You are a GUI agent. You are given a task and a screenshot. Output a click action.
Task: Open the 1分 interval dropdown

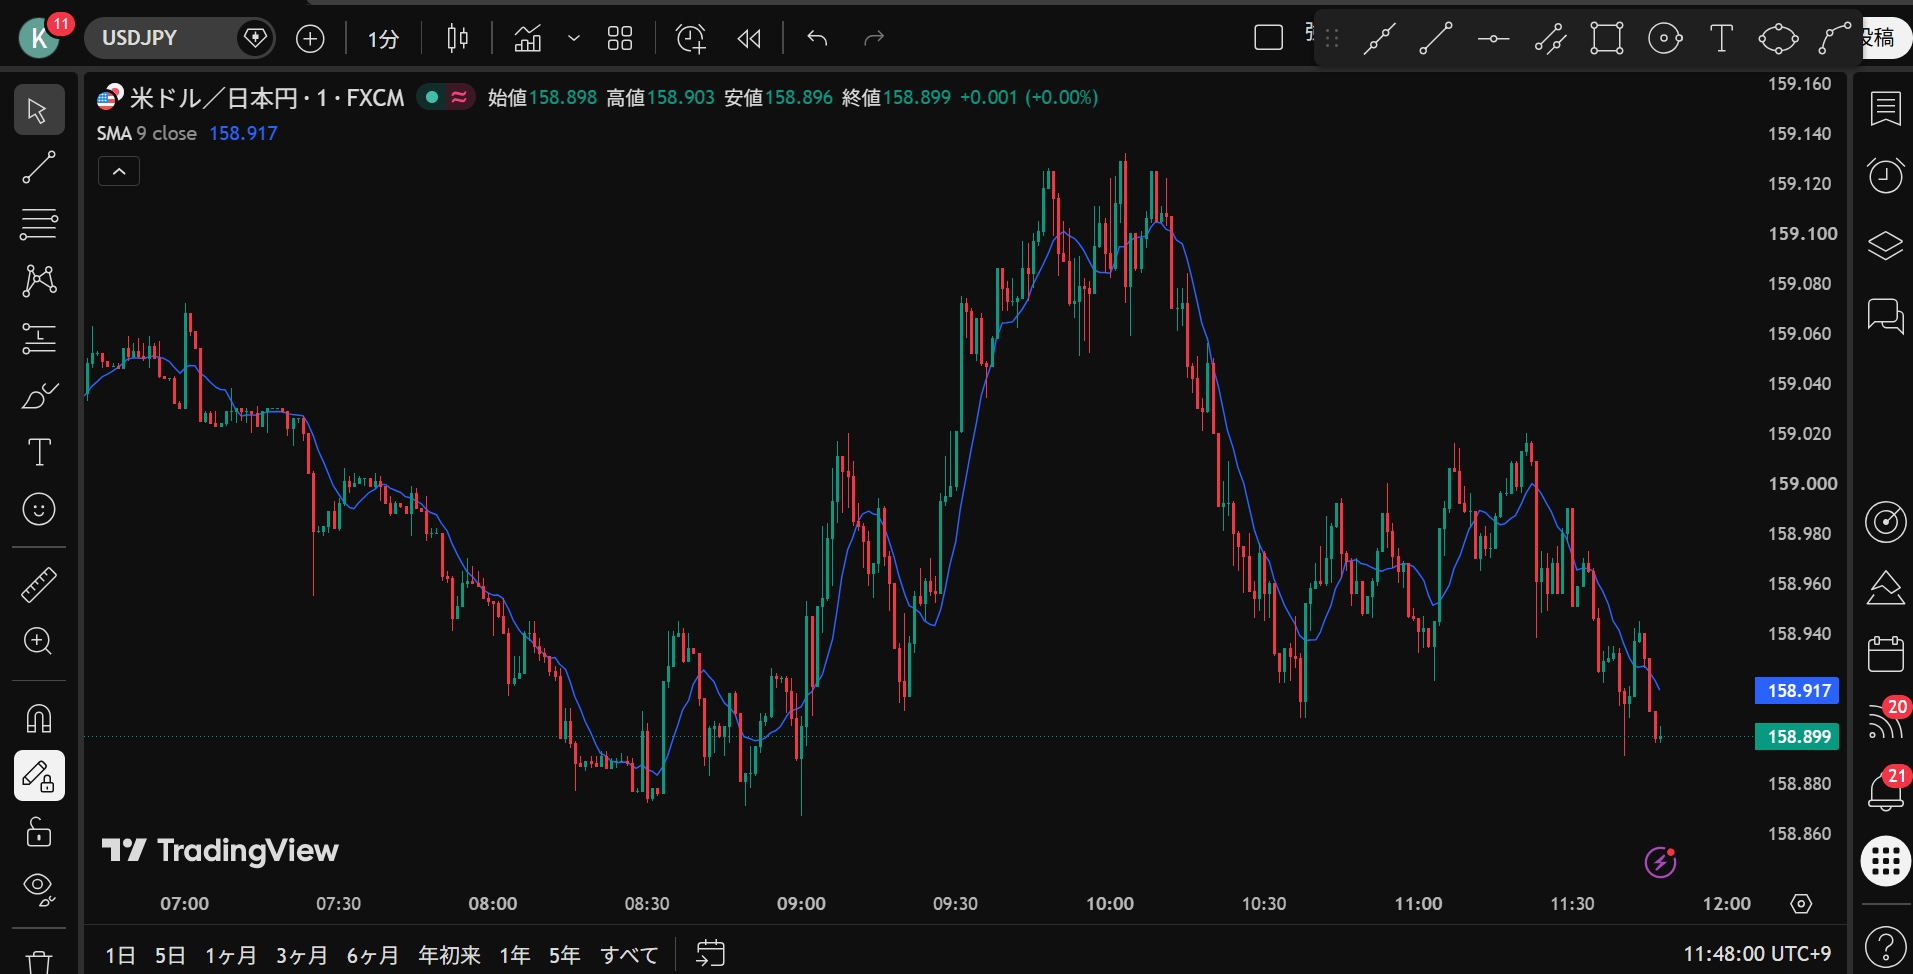pyautogui.click(x=383, y=38)
